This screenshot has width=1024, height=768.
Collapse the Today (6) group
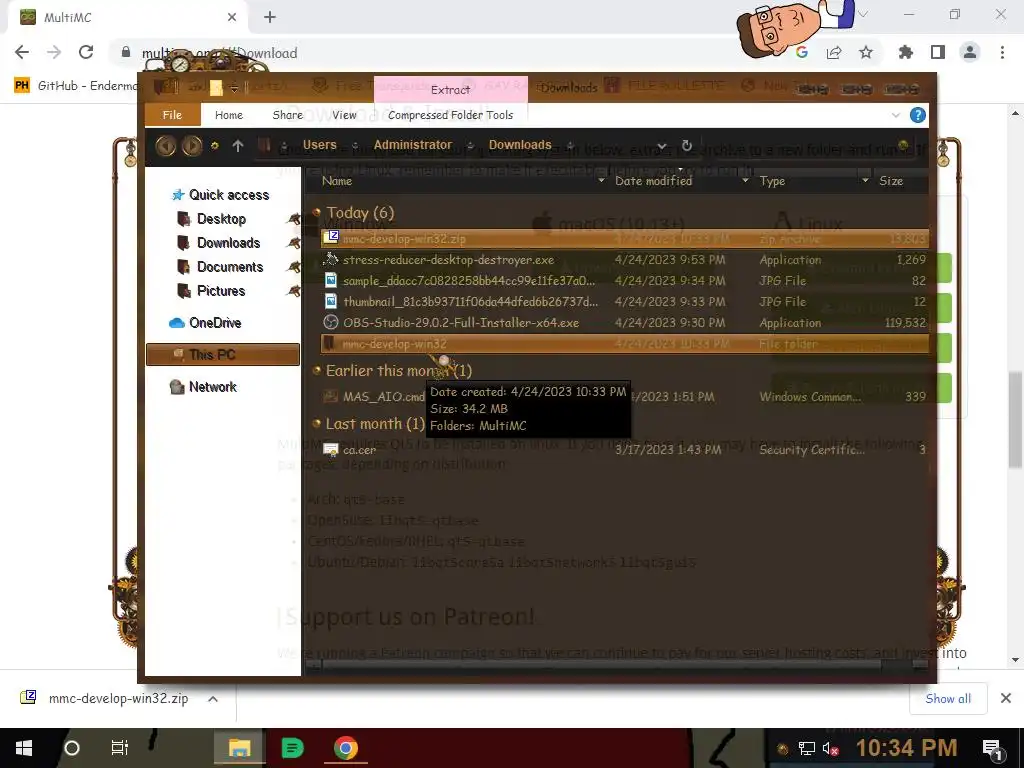point(317,212)
